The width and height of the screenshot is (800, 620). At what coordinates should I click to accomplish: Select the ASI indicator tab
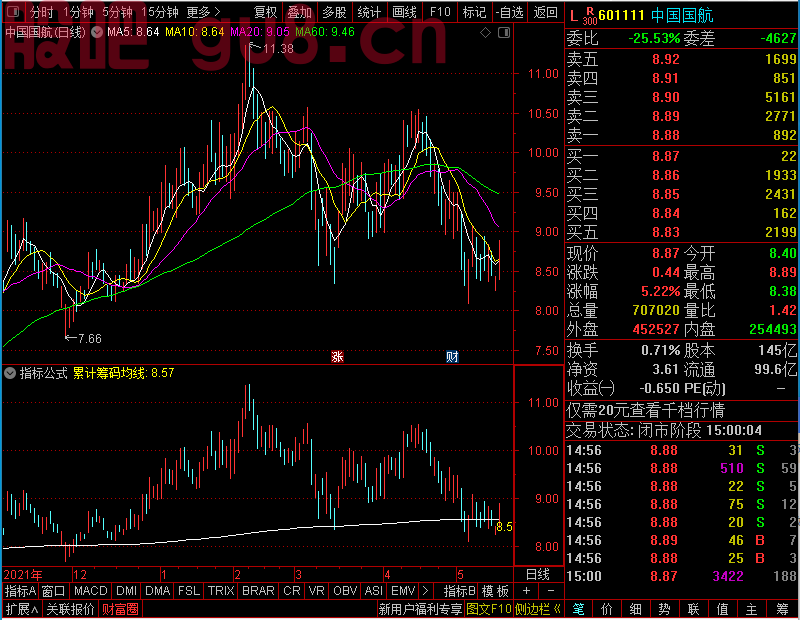[x=373, y=591]
